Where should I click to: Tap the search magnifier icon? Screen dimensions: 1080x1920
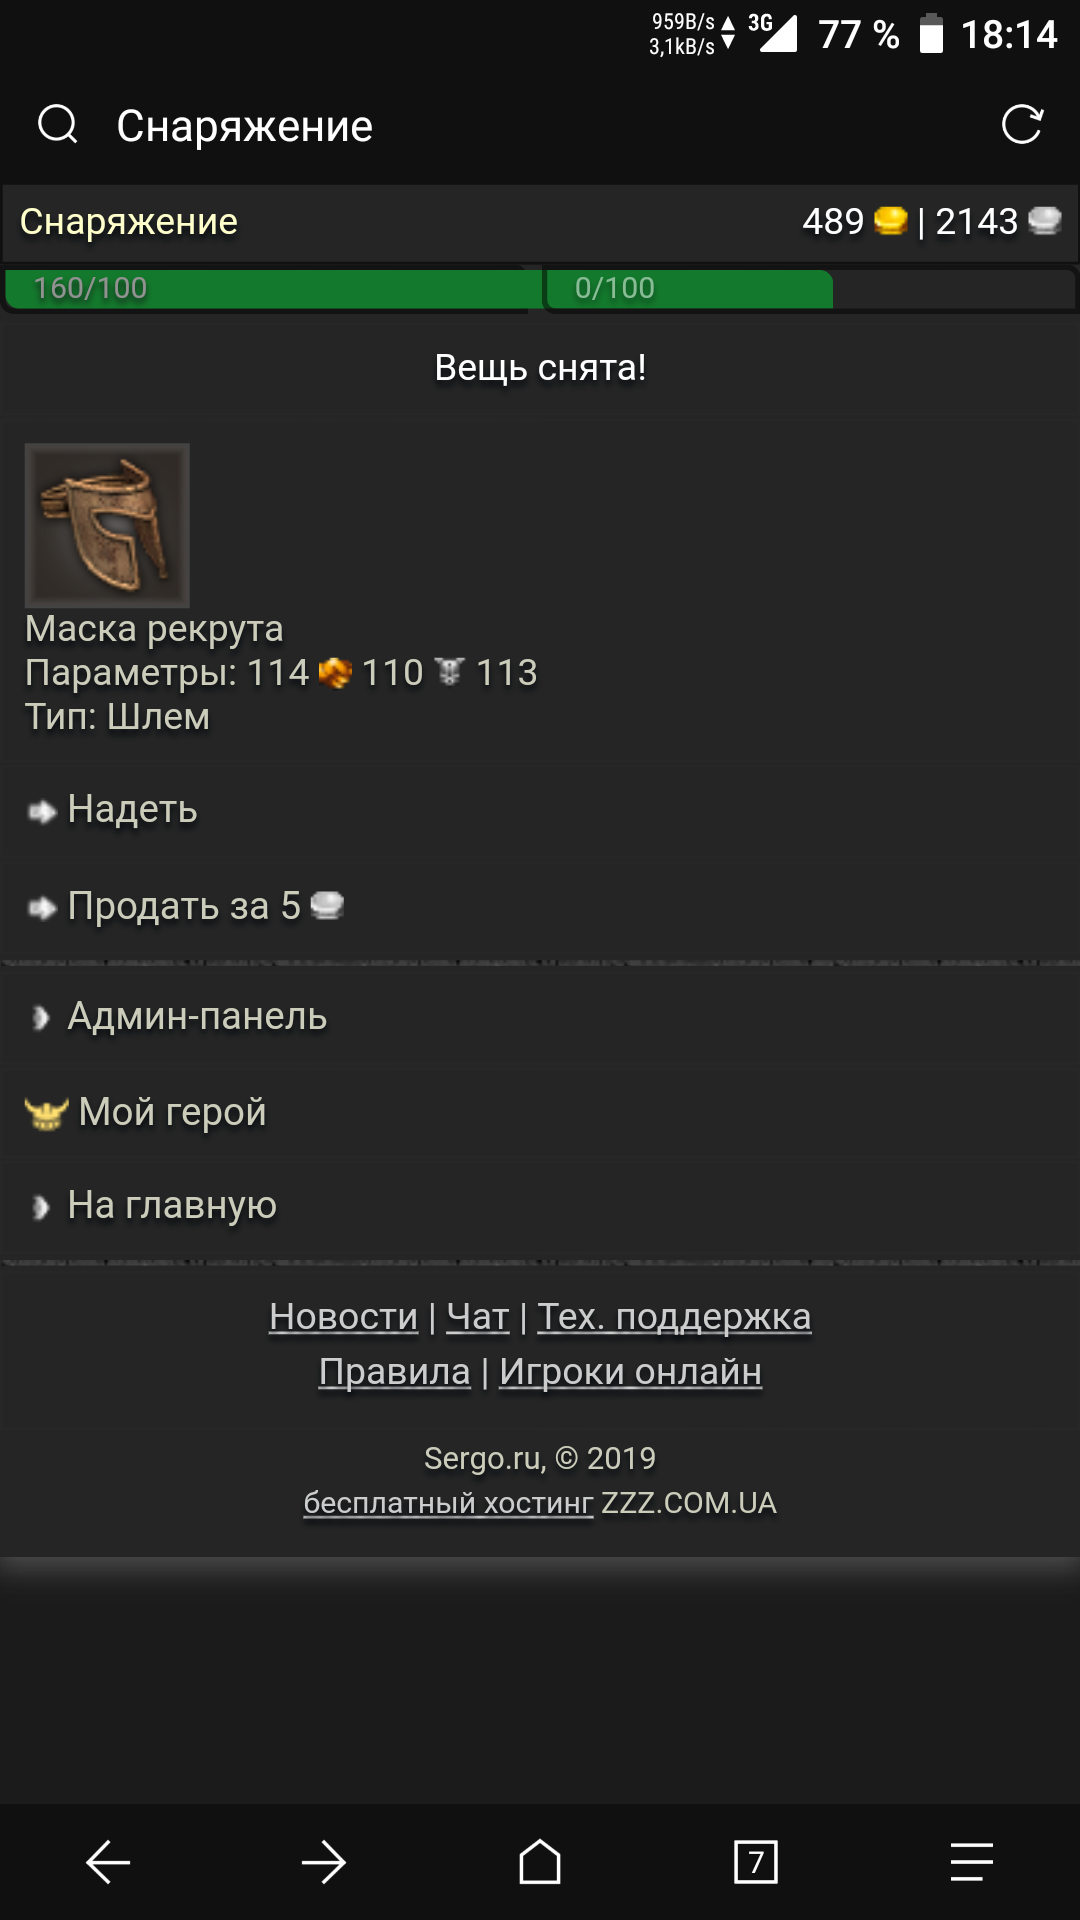pyautogui.click(x=58, y=125)
